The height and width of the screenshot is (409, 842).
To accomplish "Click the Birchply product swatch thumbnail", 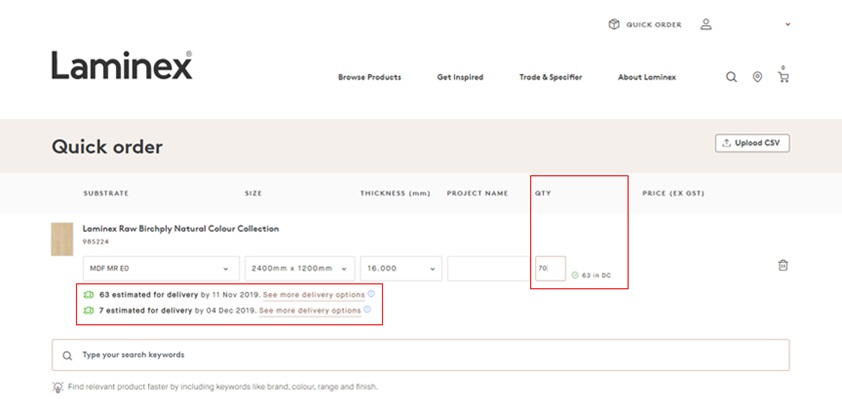I will click(x=62, y=239).
